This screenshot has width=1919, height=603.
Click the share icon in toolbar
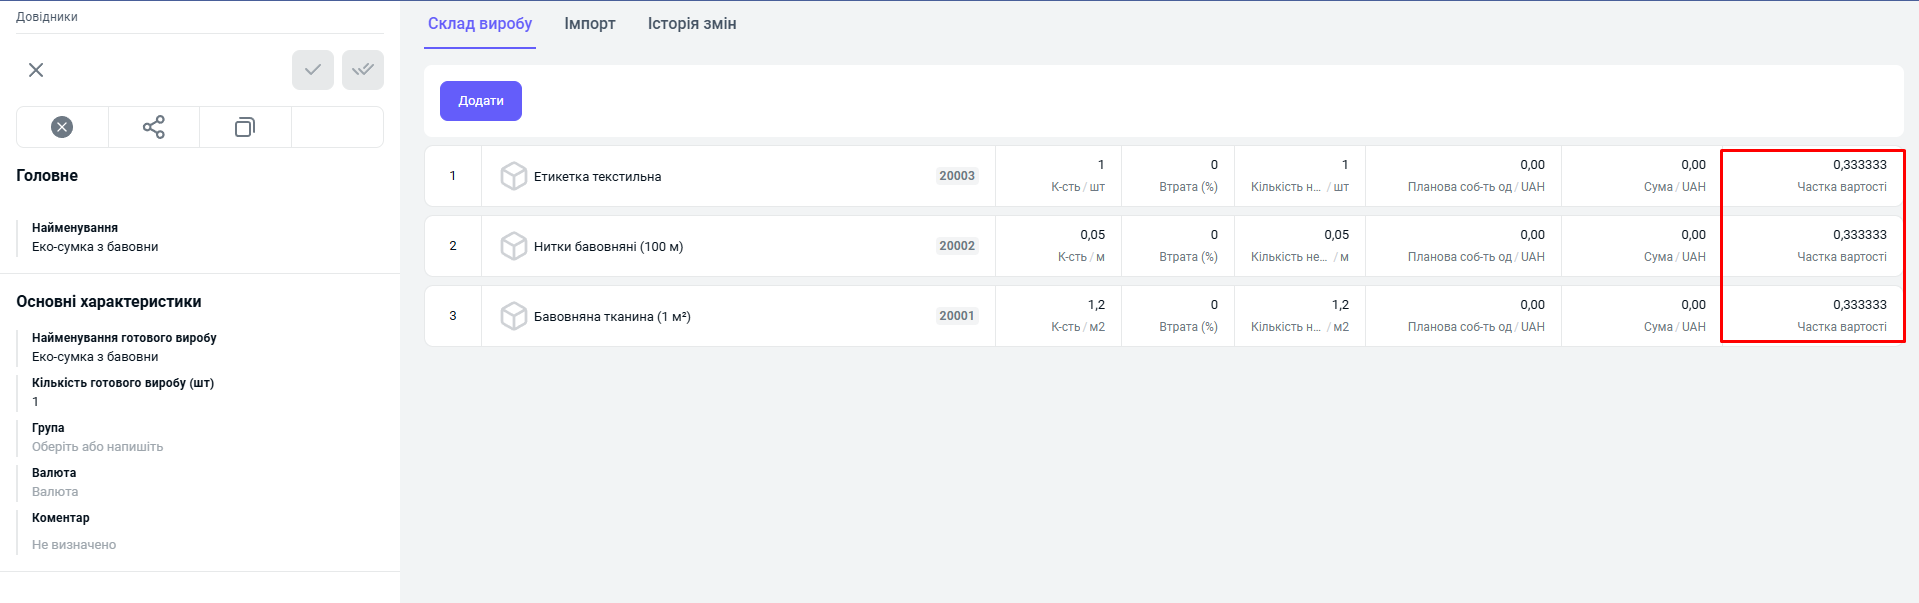pos(154,127)
